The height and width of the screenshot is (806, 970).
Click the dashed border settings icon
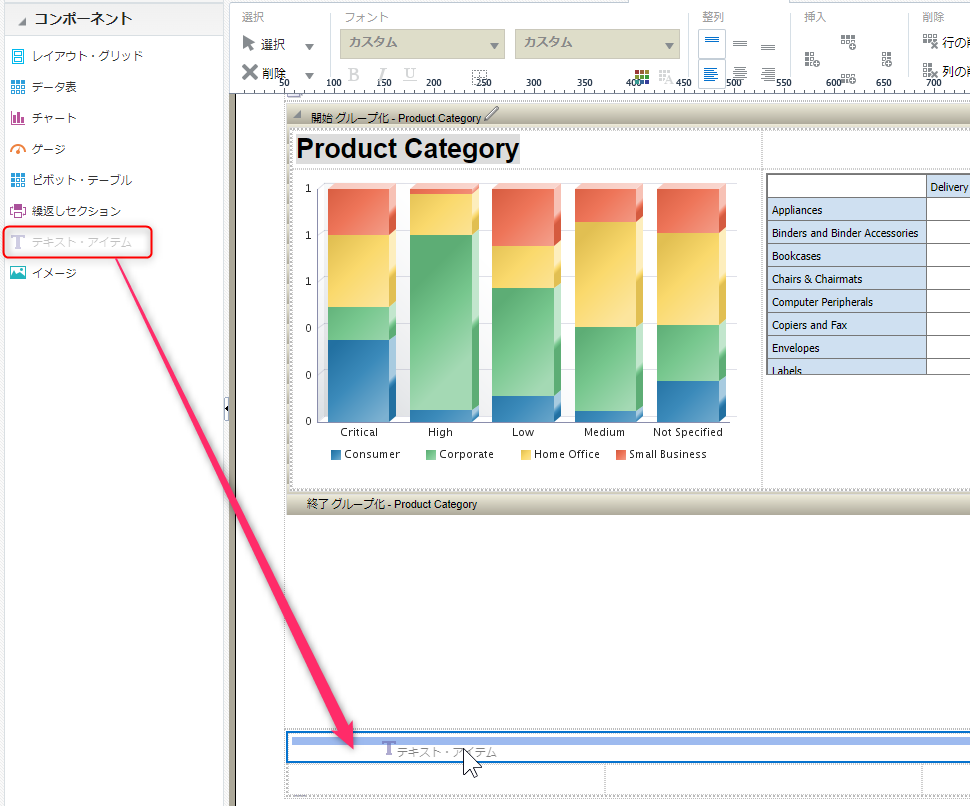coord(479,76)
